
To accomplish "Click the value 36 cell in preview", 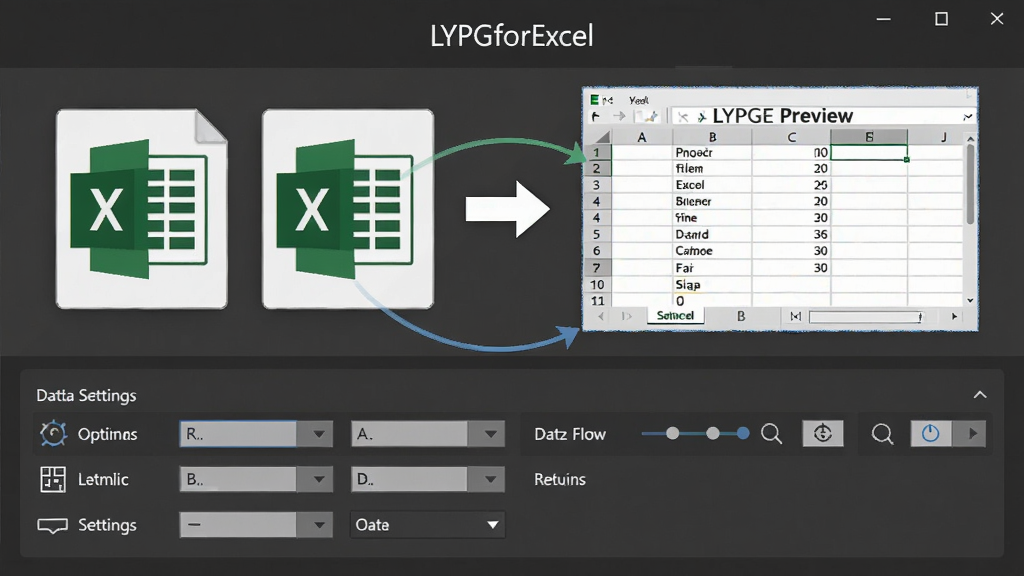I will coord(792,234).
